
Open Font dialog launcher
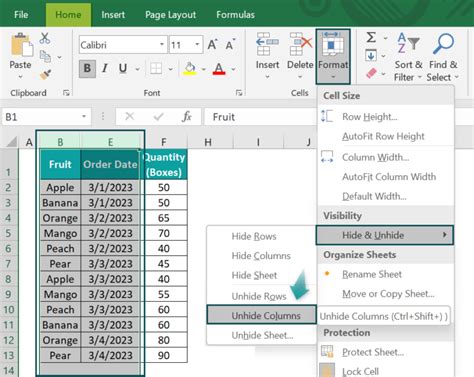(239, 93)
